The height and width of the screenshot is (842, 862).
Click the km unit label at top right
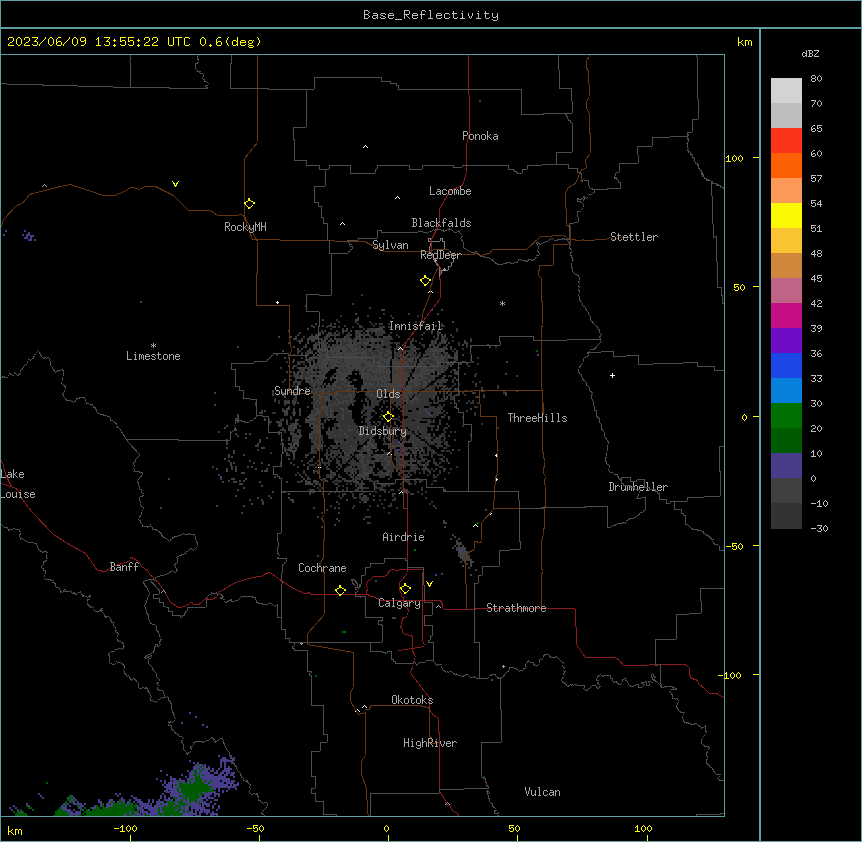tap(745, 42)
